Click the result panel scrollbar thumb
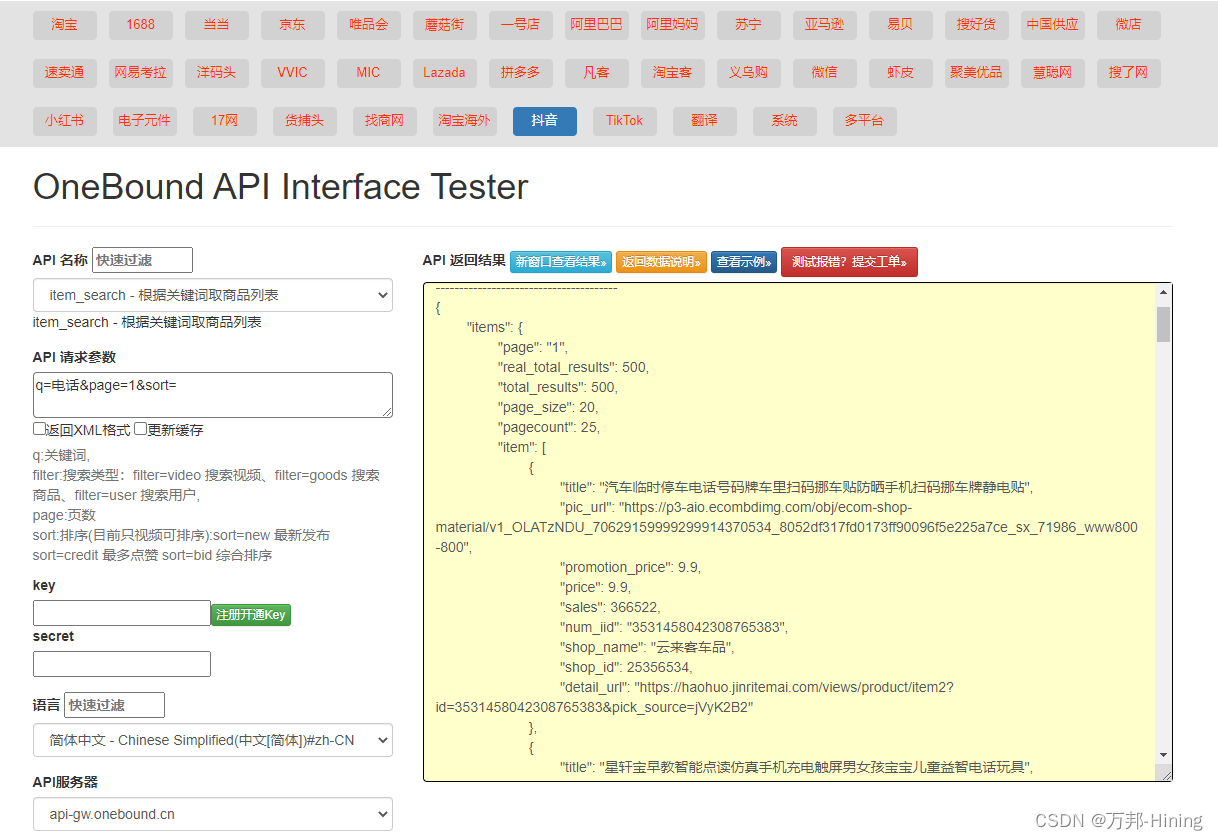The height and width of the screenshot is (840, 1218). coord(1163,324)
